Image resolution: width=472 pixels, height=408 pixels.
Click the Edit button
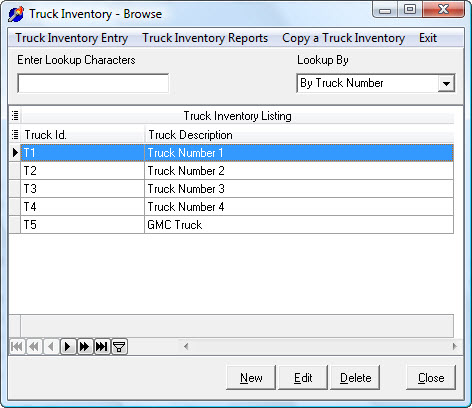point(303,377)
